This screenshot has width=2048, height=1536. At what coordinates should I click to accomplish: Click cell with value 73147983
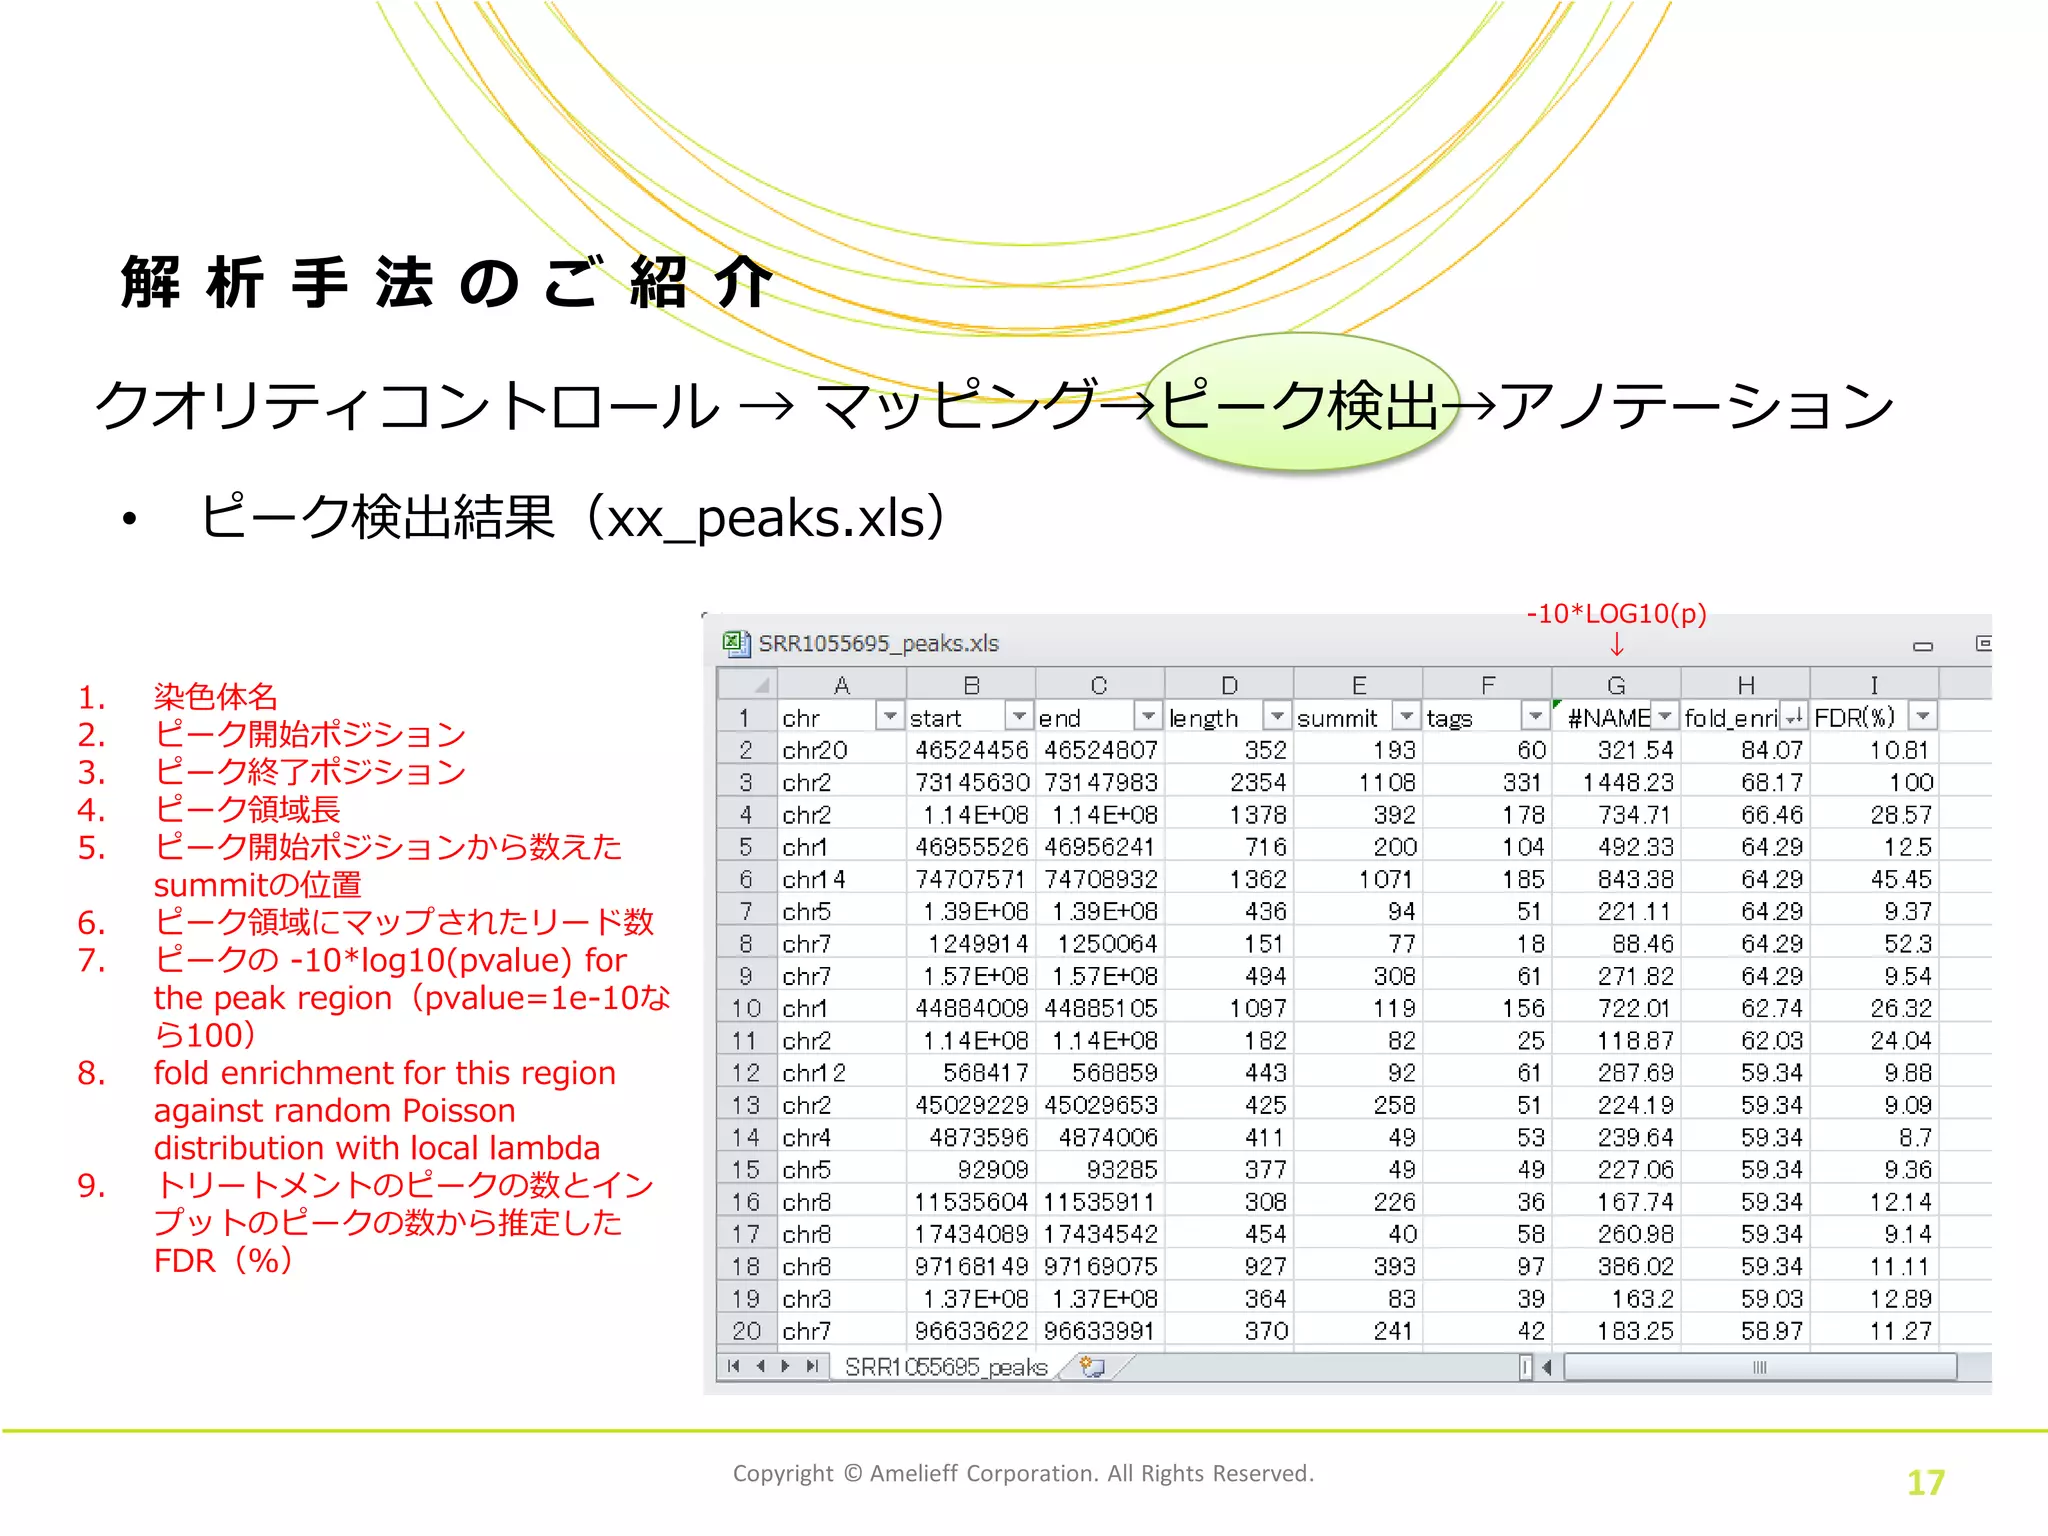1099,782
